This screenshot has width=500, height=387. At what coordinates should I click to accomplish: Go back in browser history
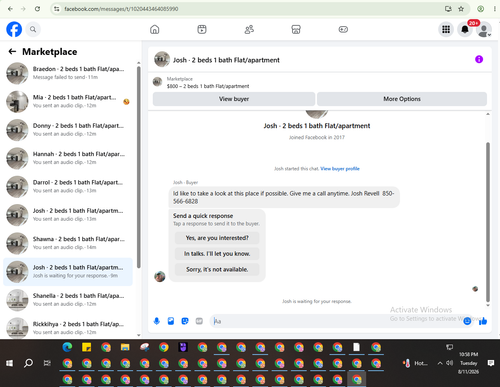[10, 9]
